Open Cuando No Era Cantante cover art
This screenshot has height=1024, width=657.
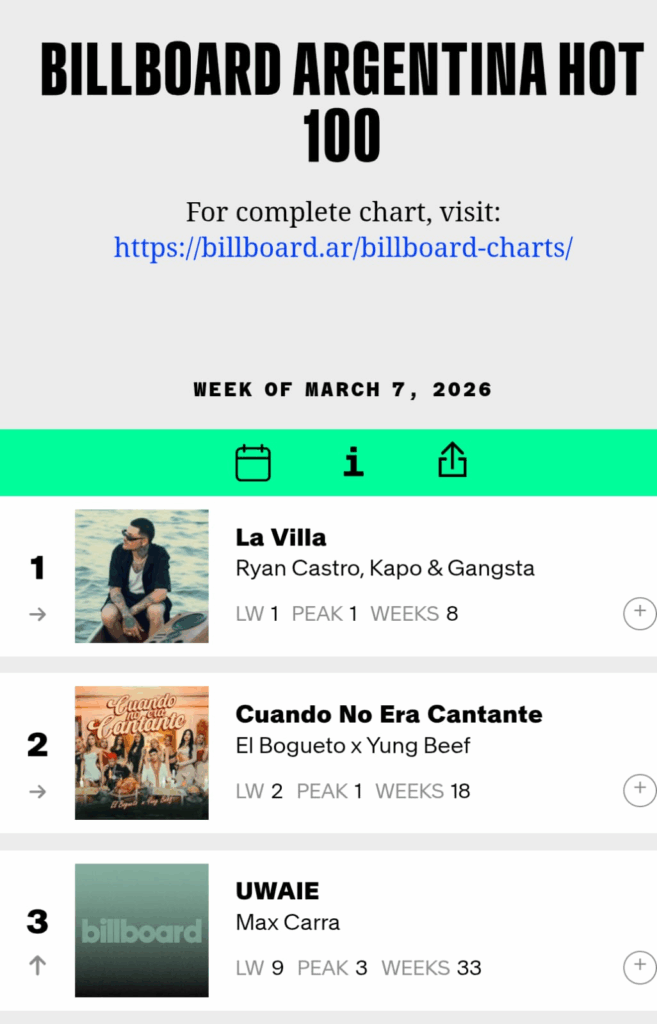click(x=142, y=753)
